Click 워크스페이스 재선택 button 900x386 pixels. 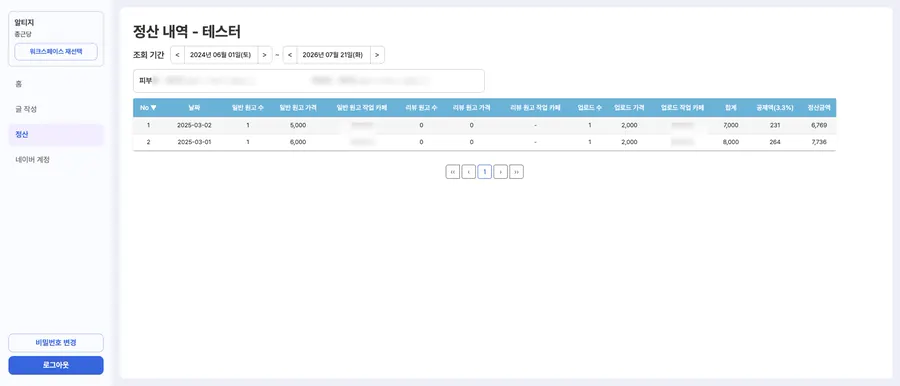56,51
